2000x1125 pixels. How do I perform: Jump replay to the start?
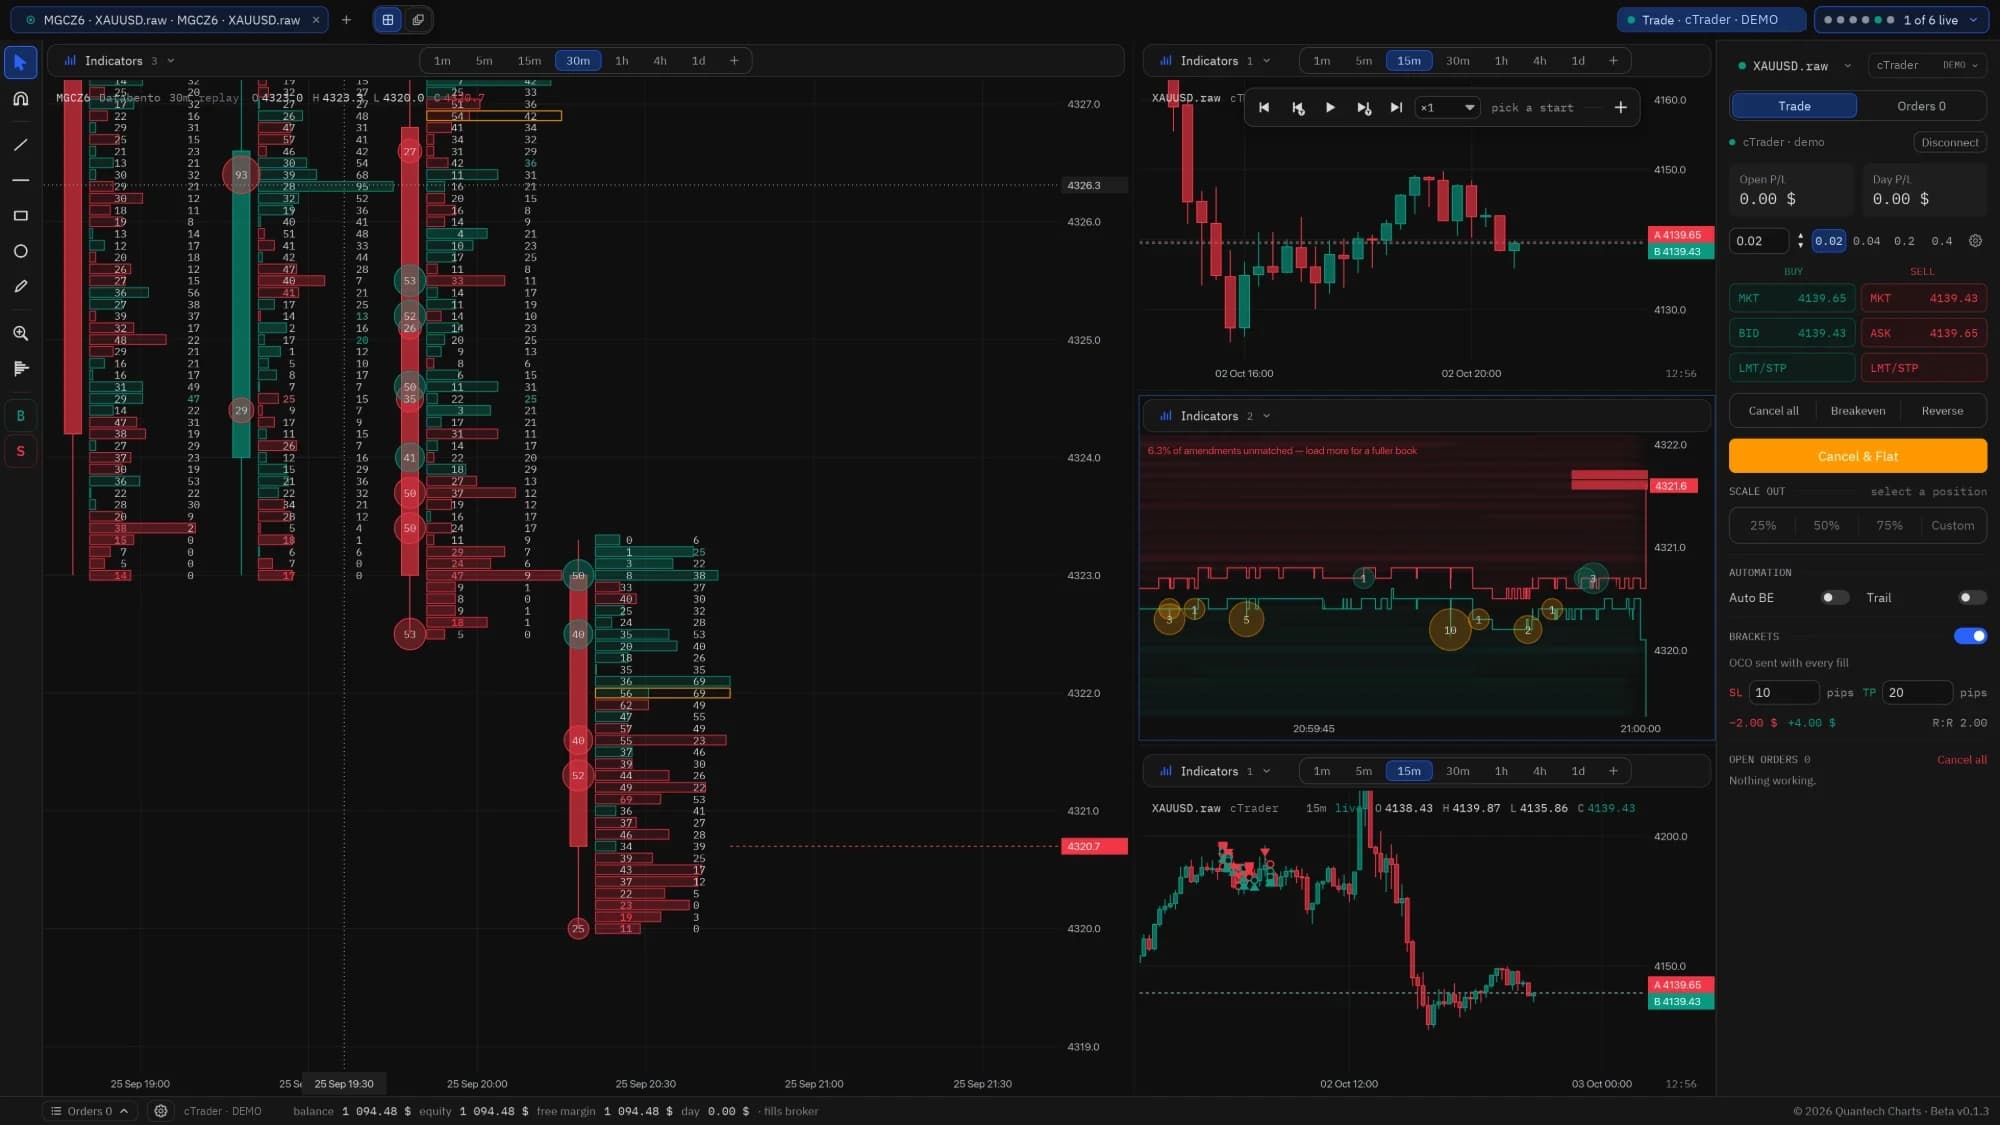1264,108
